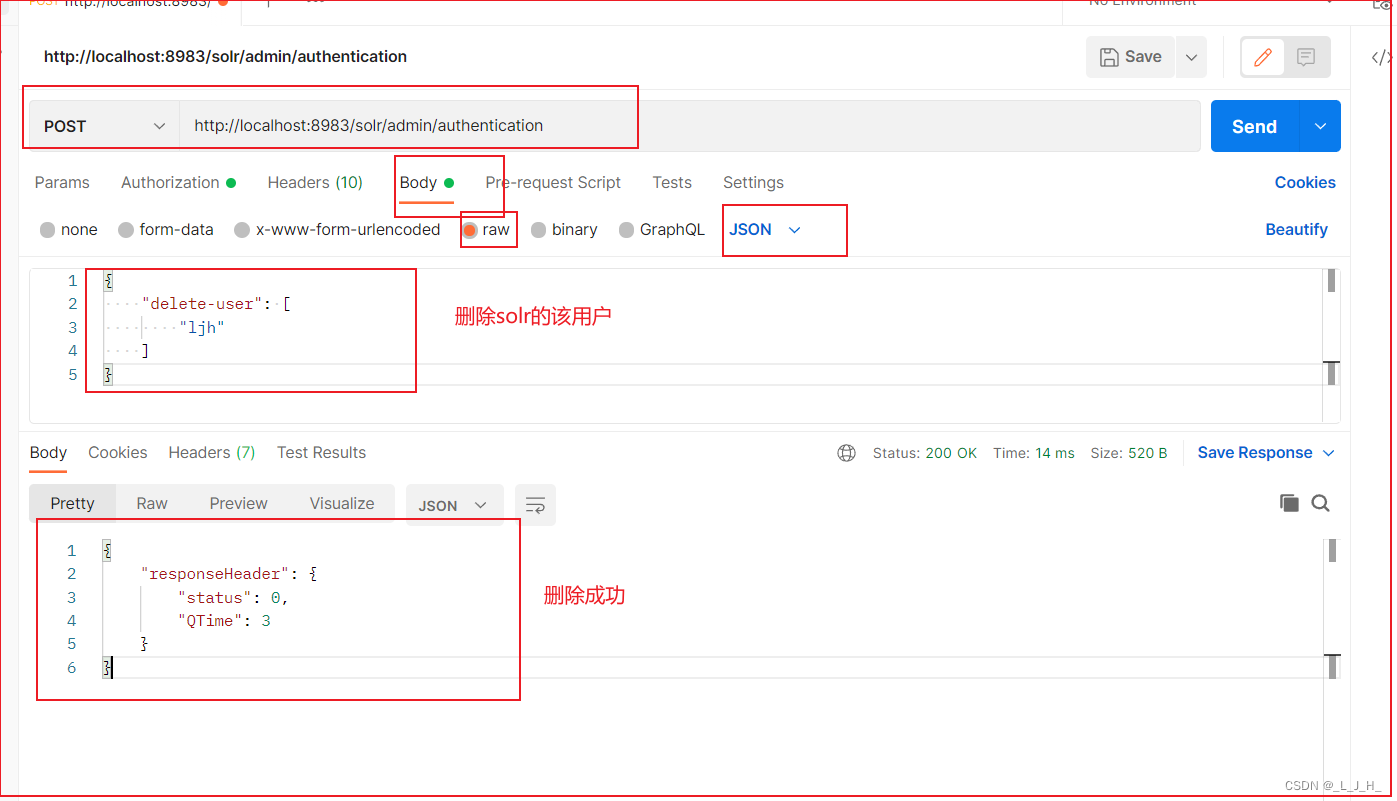Screen dimensions: 1397x801
Task: Open the response Cookies tab
Action: point(118,452)
